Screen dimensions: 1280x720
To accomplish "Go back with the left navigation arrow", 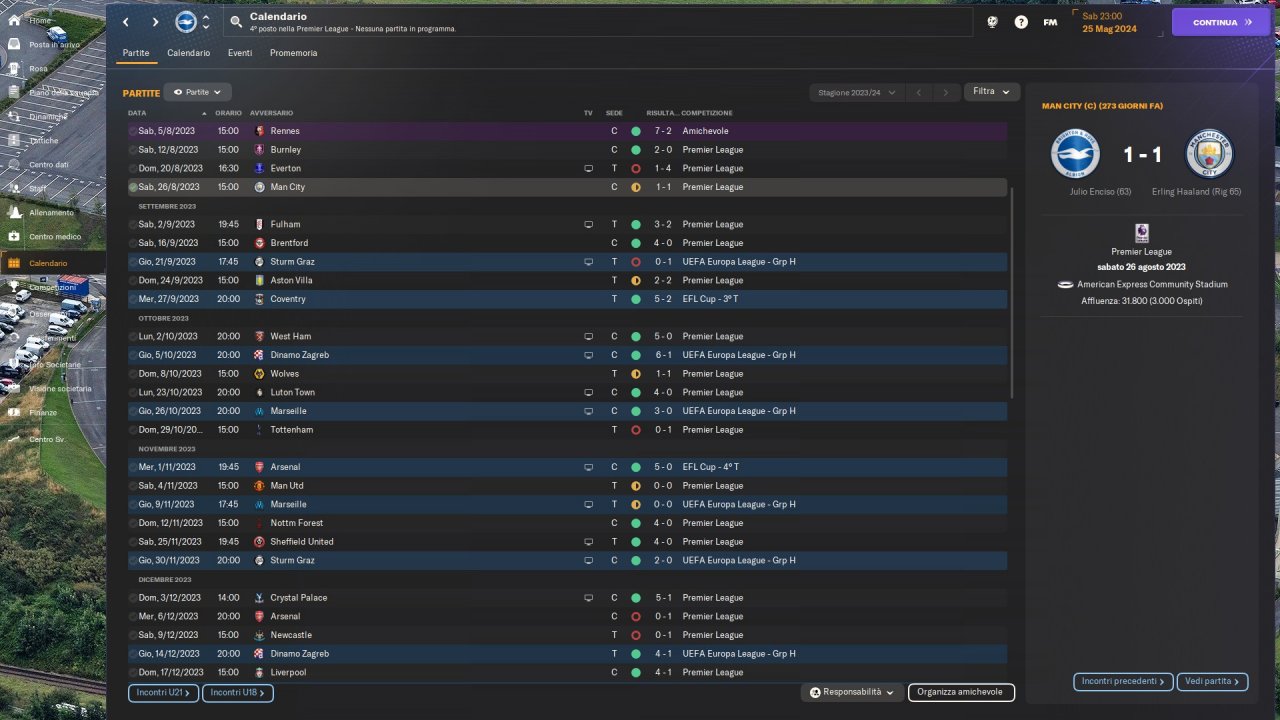I will [126, 22].
